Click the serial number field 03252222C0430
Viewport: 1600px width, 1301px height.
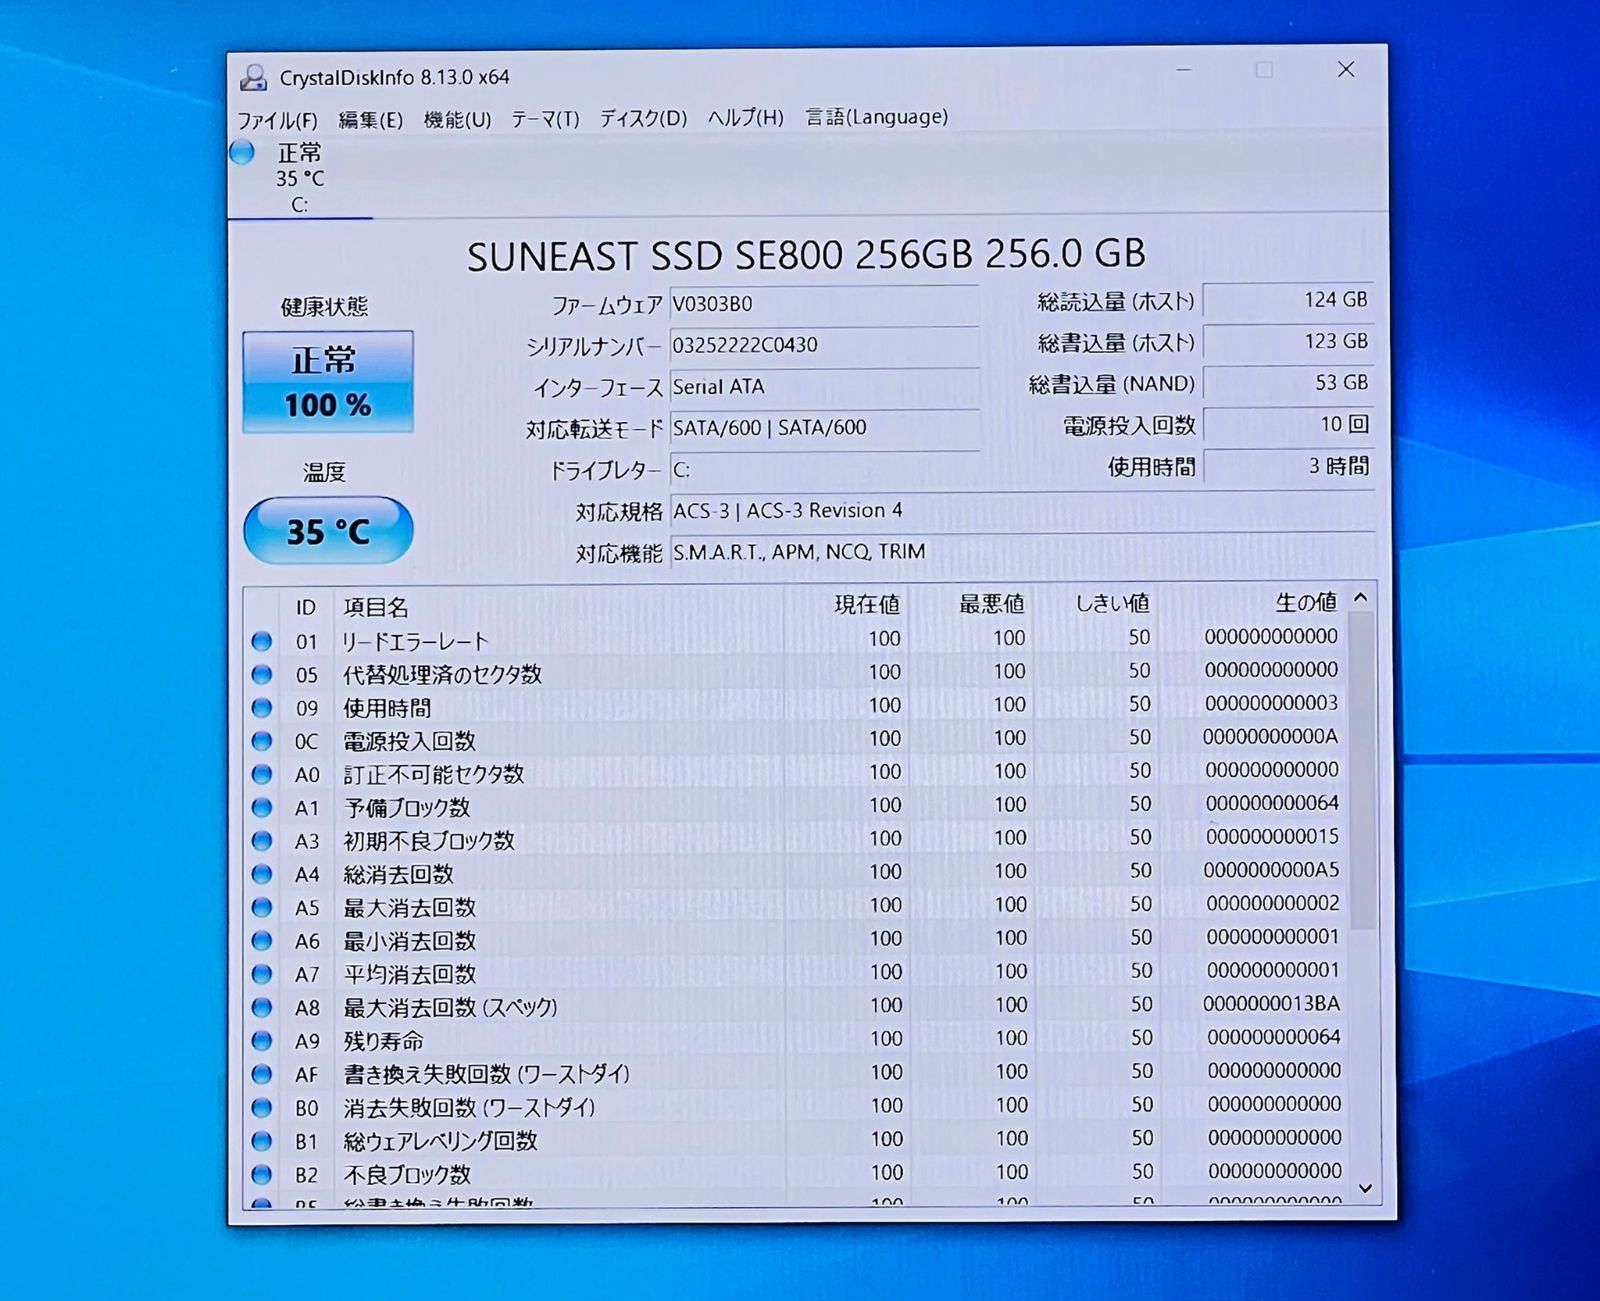[824, 345]
